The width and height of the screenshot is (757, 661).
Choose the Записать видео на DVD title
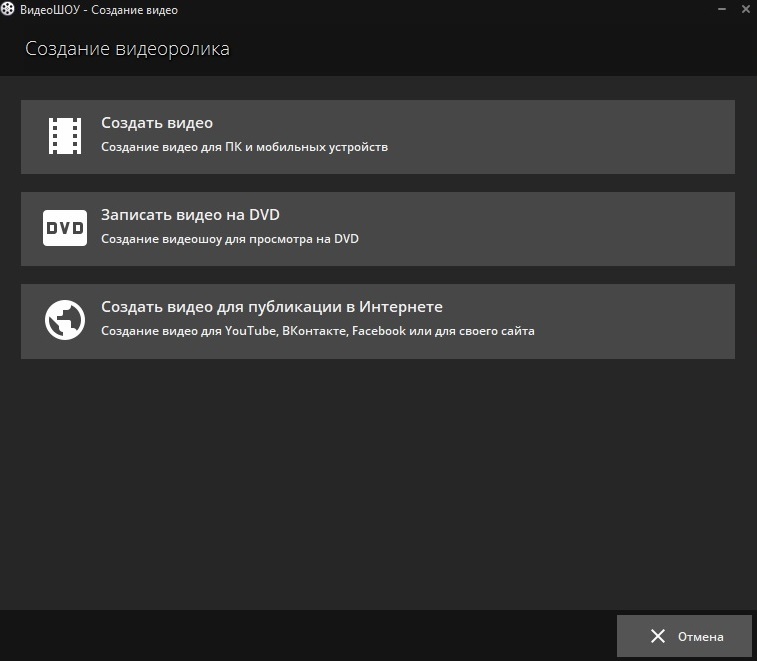pos(190,214)
